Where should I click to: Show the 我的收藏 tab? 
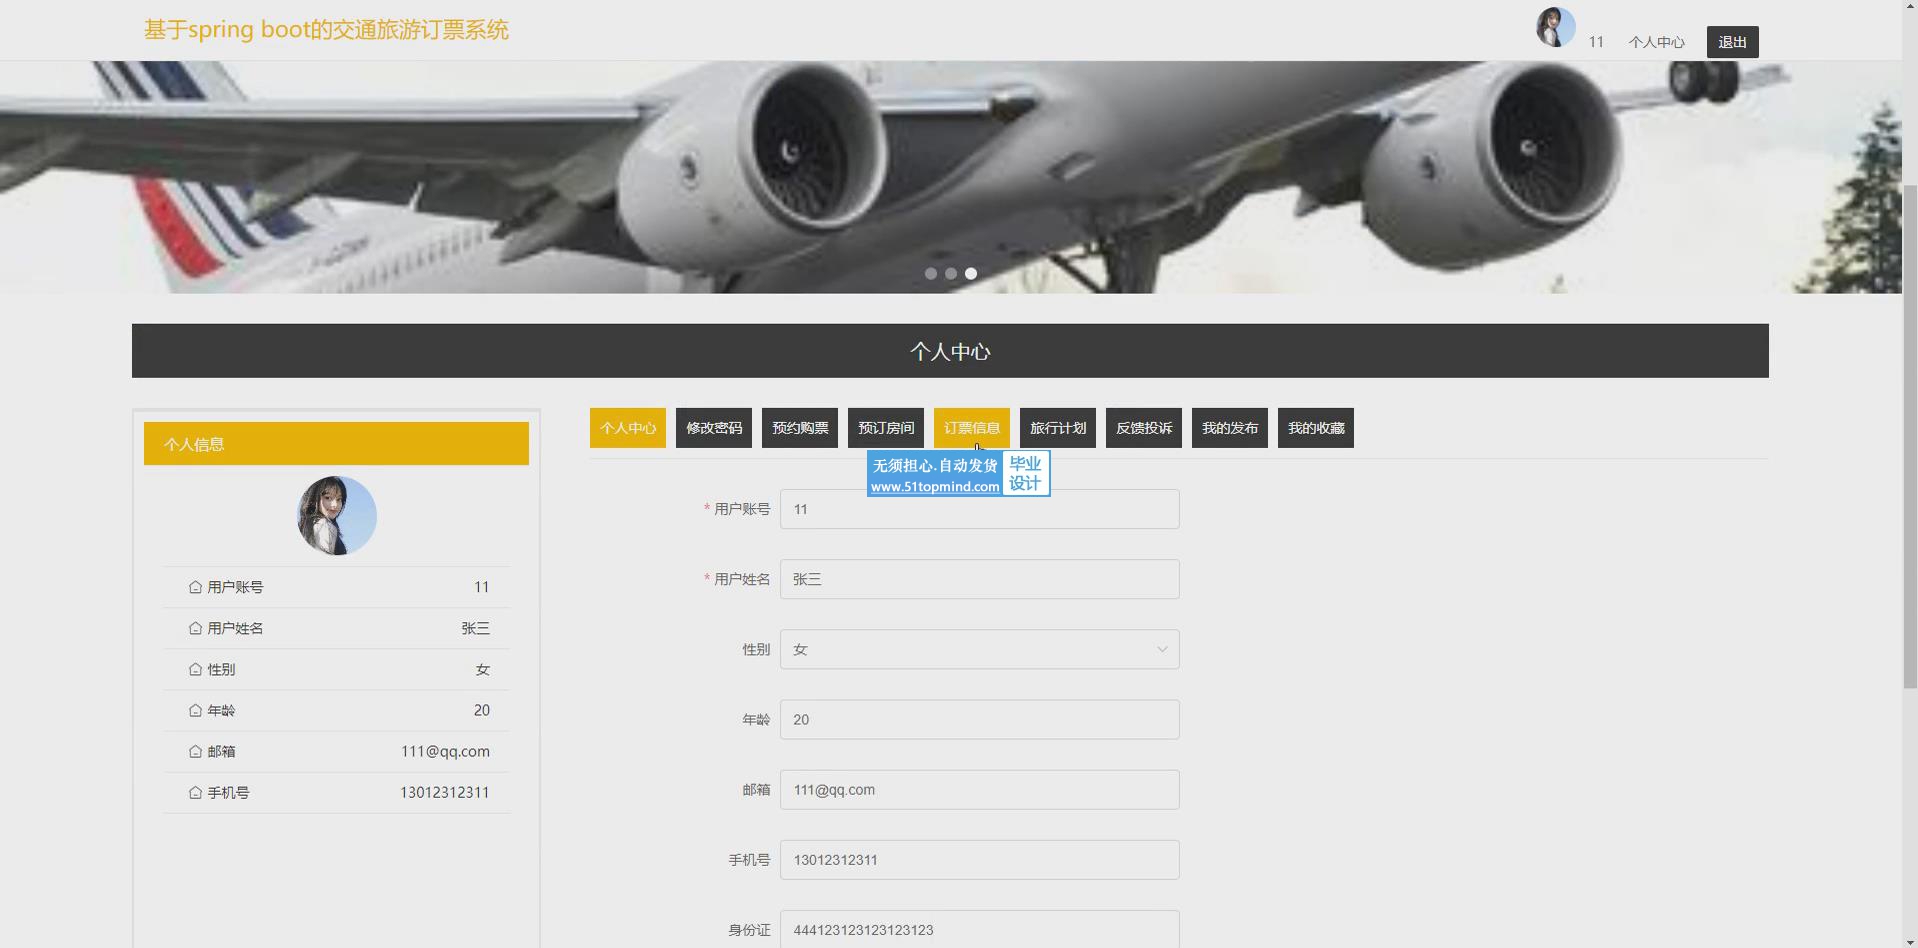(x=1316, y=428)
